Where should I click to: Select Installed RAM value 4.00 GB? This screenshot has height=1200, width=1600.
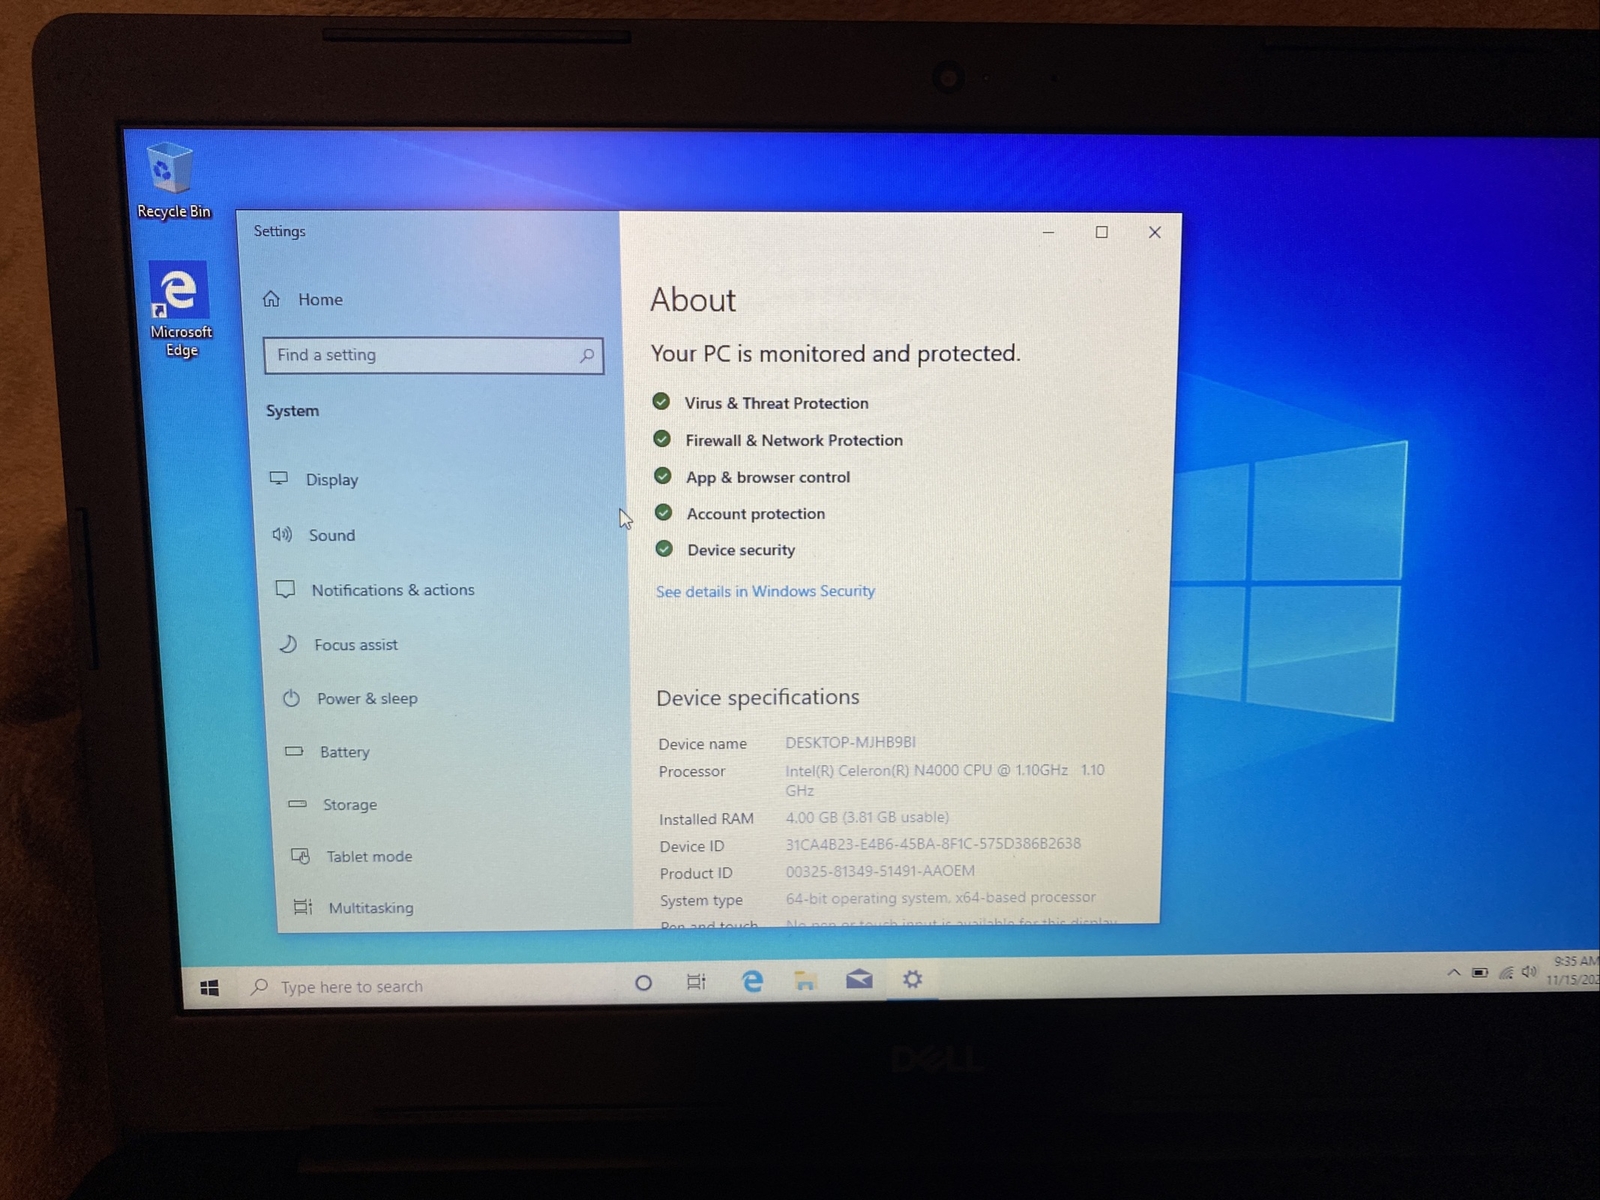pyautogui.click(x=867, y=817)
